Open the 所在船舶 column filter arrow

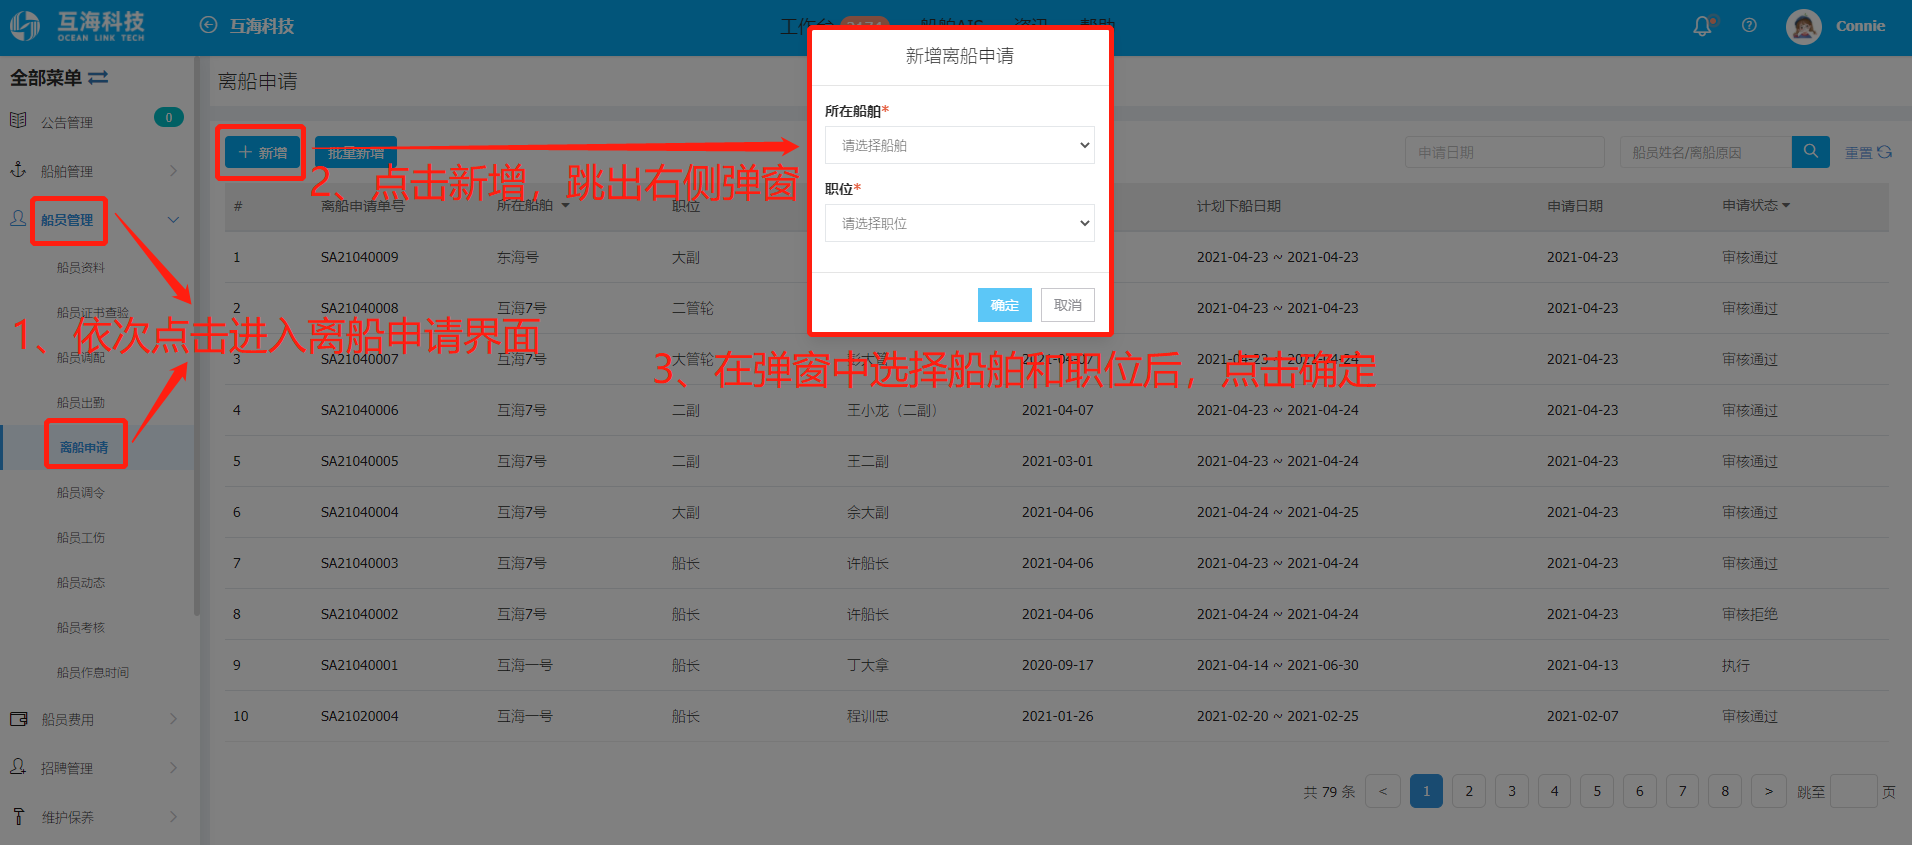click(x=565, y=206)
